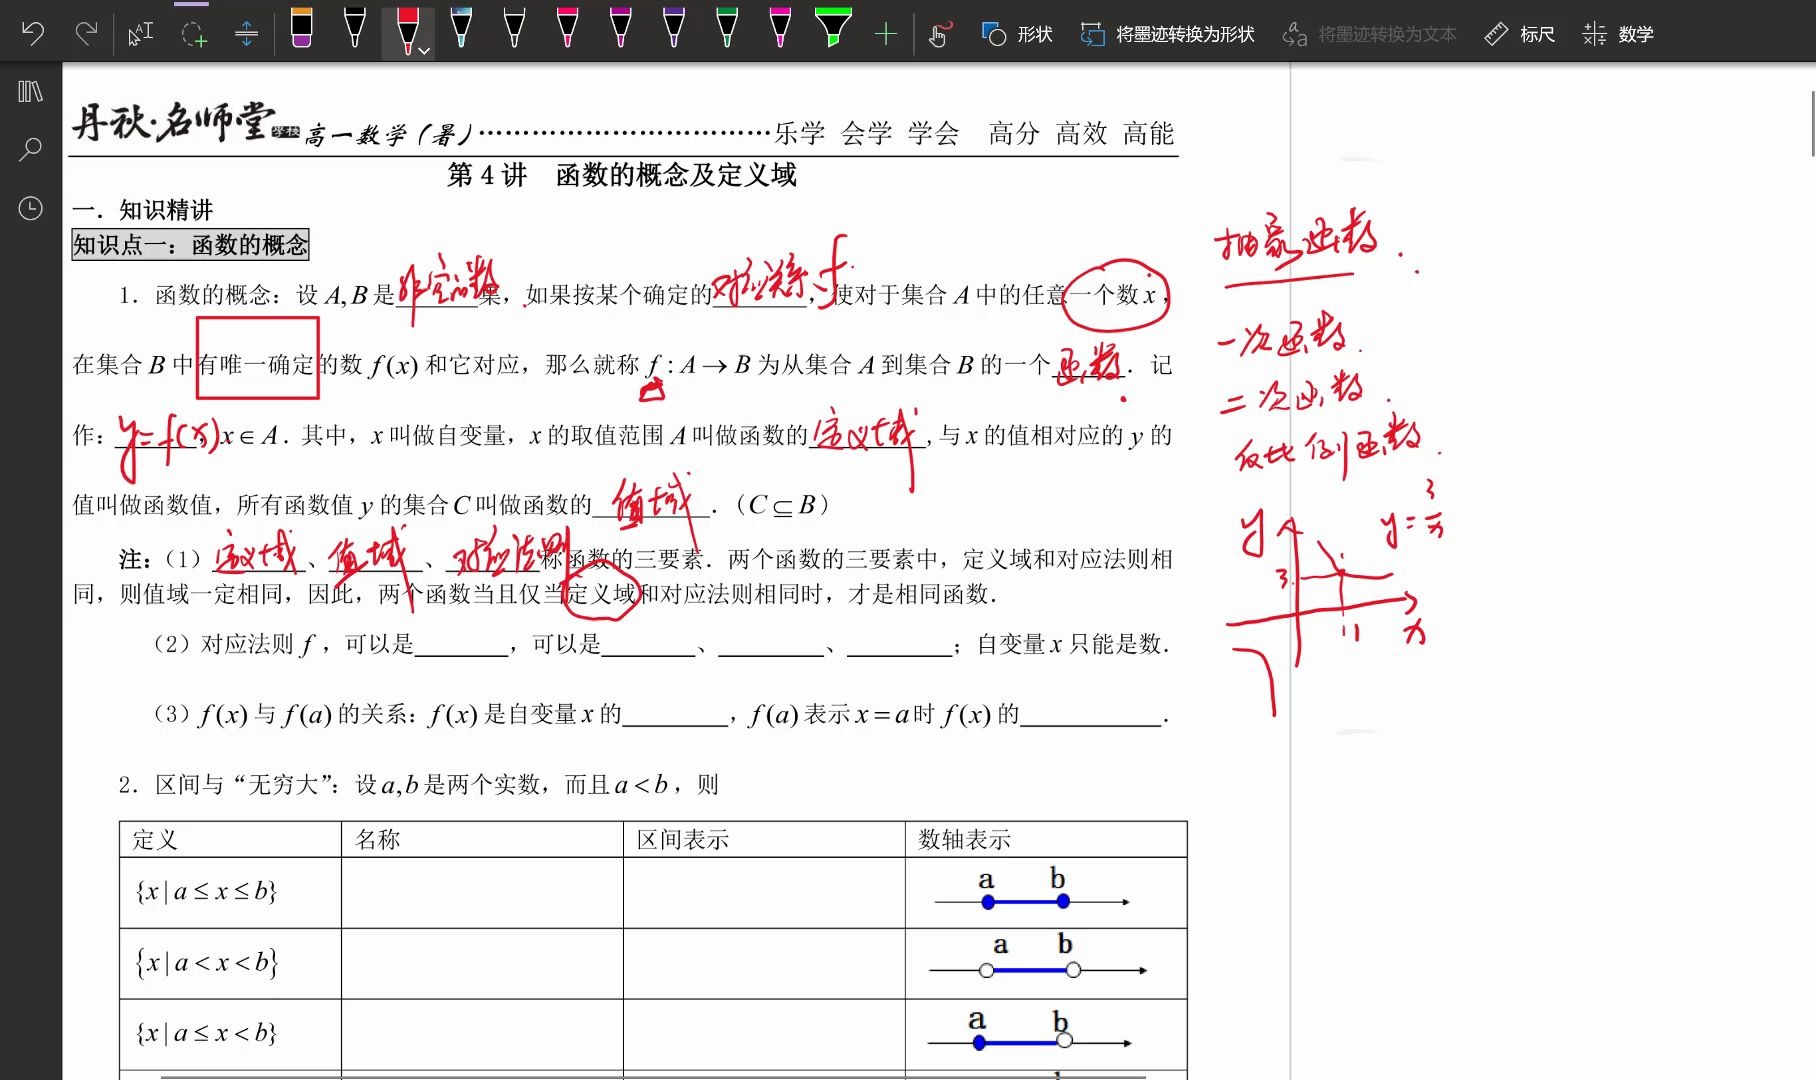The width and height of the screenshot is (1816, 1080).
Task: Select the Eraser tool
Action: [x=301, y=30]
